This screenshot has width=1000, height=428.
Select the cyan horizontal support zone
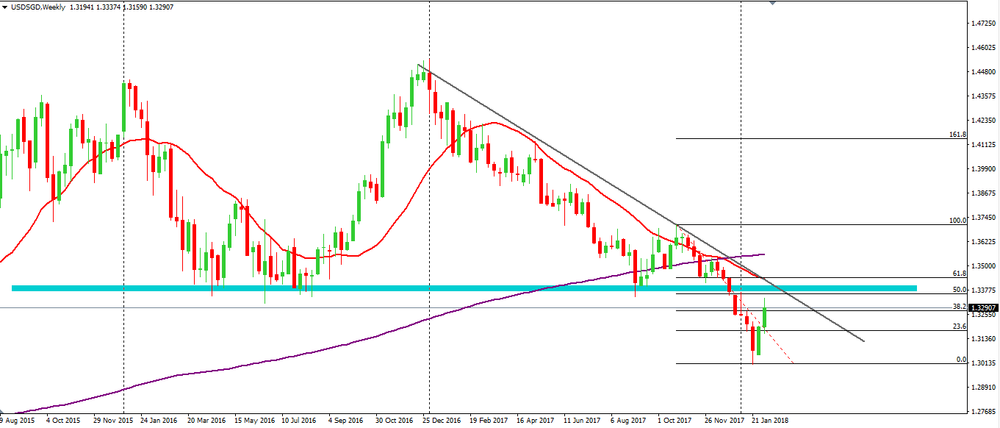coord(464,288)
